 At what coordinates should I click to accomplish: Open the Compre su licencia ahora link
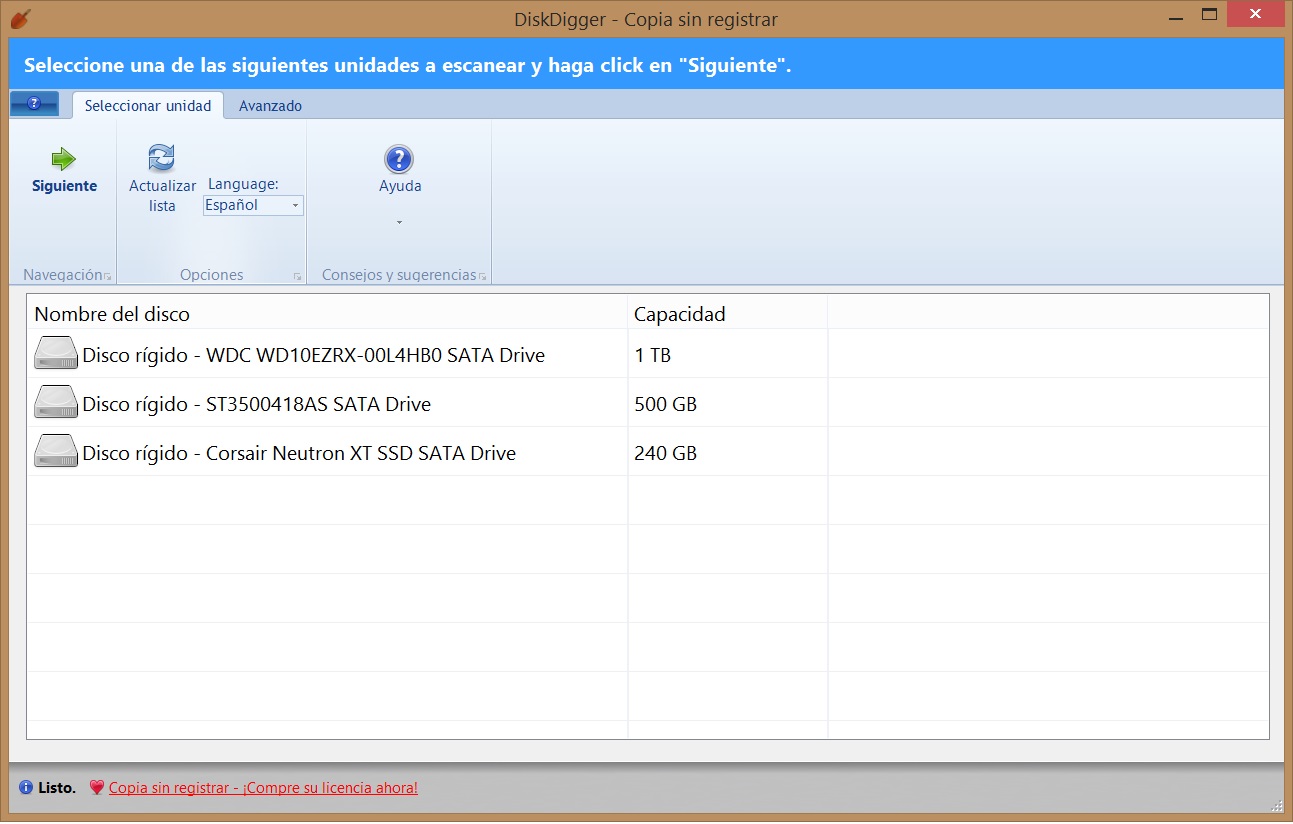pos(263,788)
